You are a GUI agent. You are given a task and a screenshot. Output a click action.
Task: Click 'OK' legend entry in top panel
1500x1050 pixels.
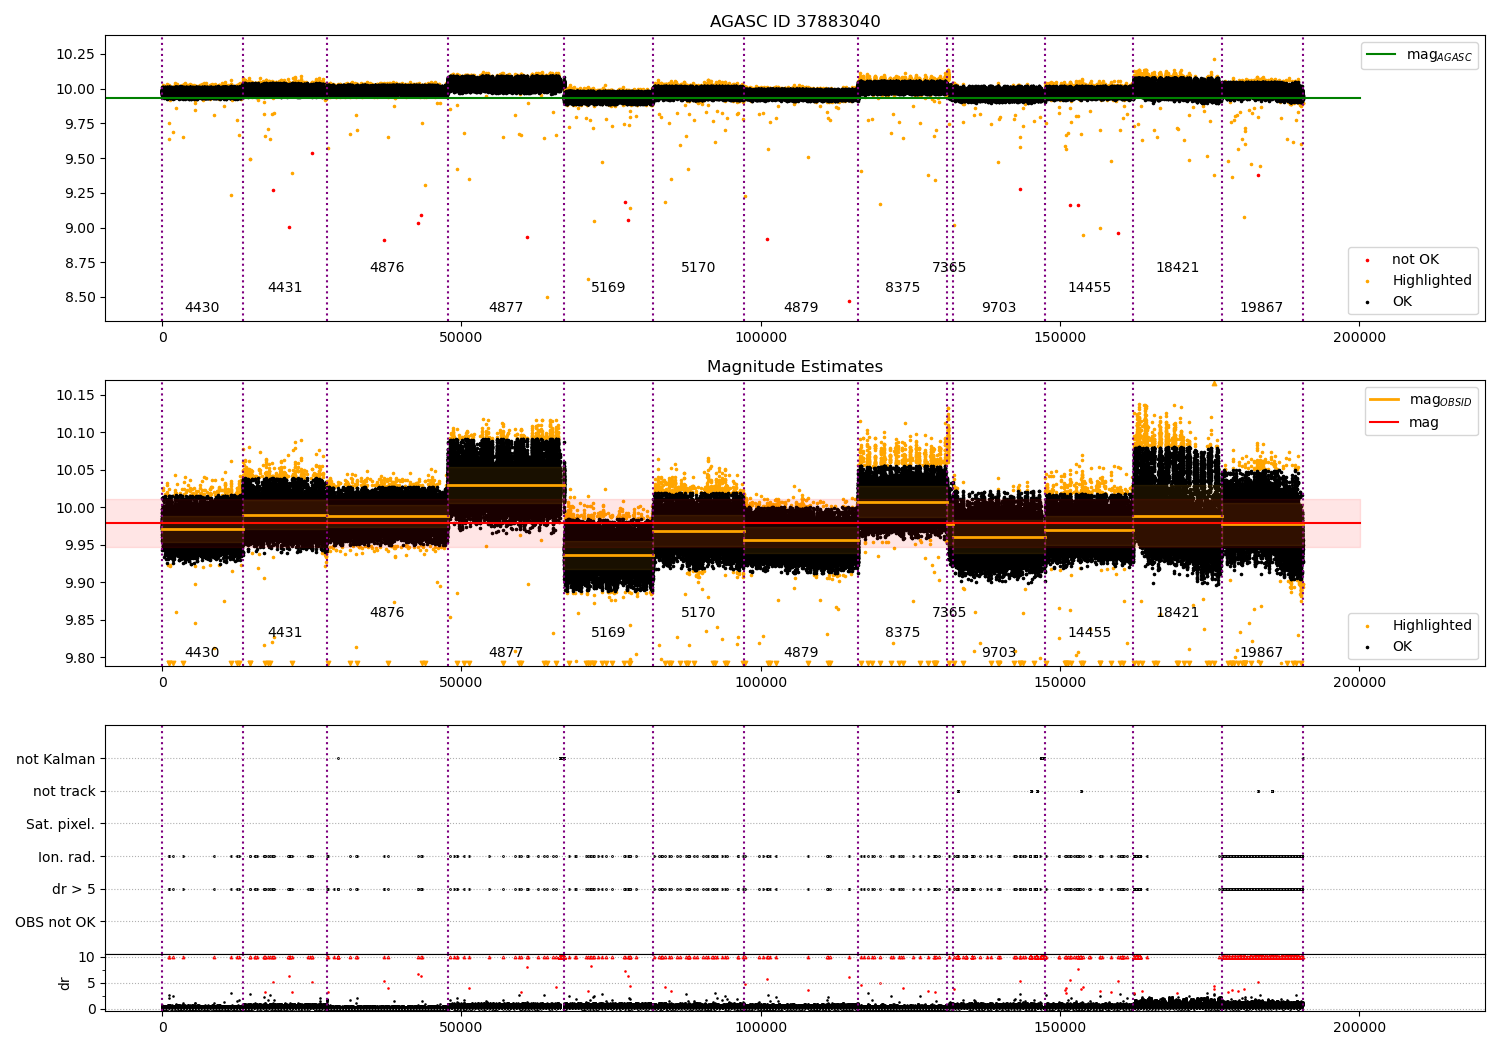tap(1390, 301)
